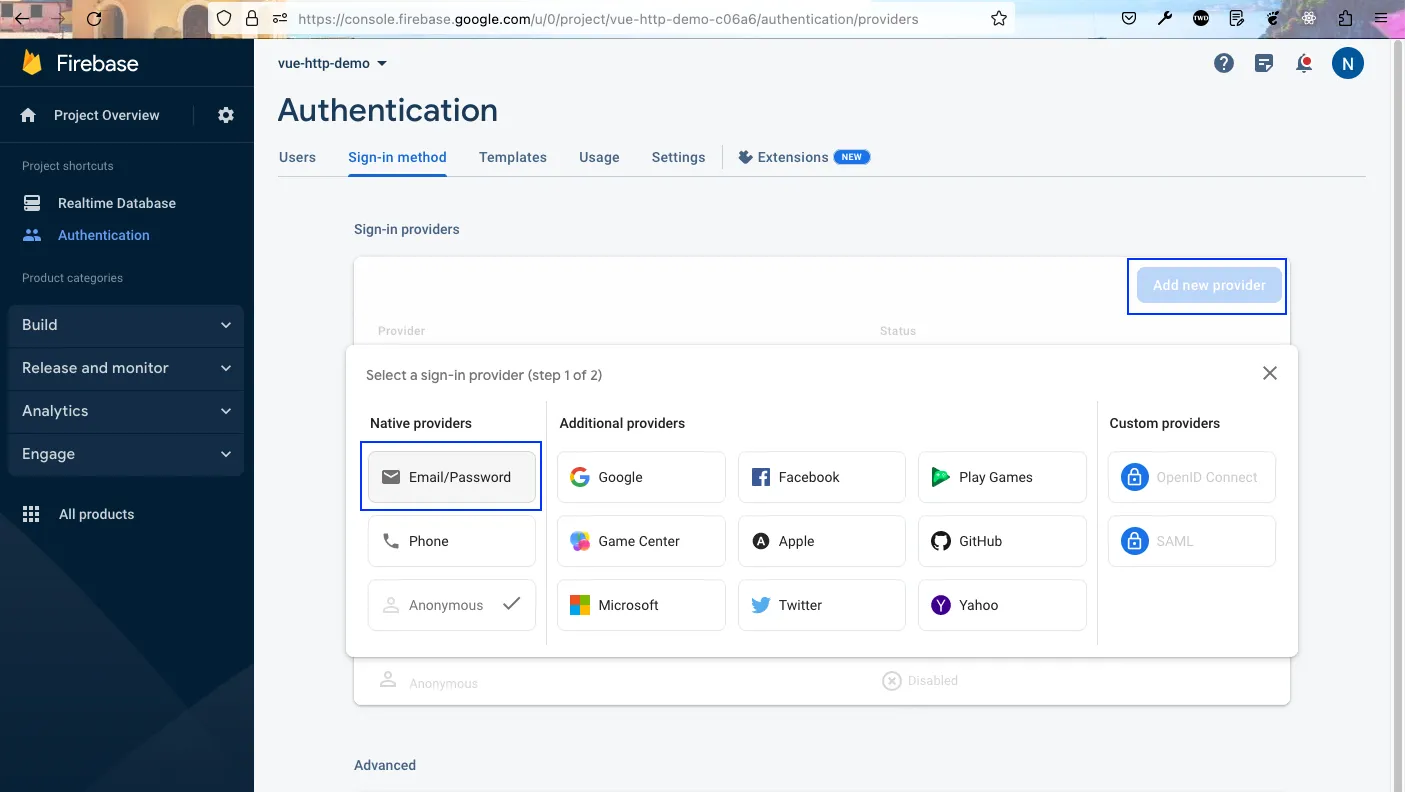Viewport: 1405px width, 792px height.
Task: Expand the Build category
Action: 126,325
